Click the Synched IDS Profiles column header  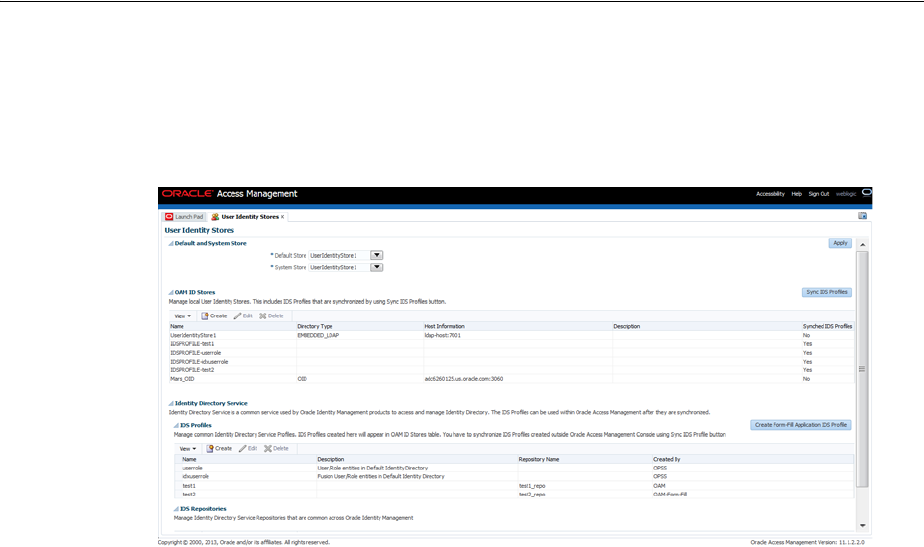(827, 327)
